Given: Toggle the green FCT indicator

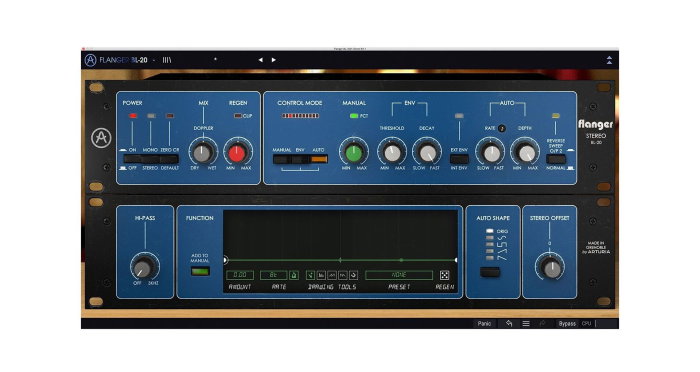Looking at the screenshot, I should point(354,116).
